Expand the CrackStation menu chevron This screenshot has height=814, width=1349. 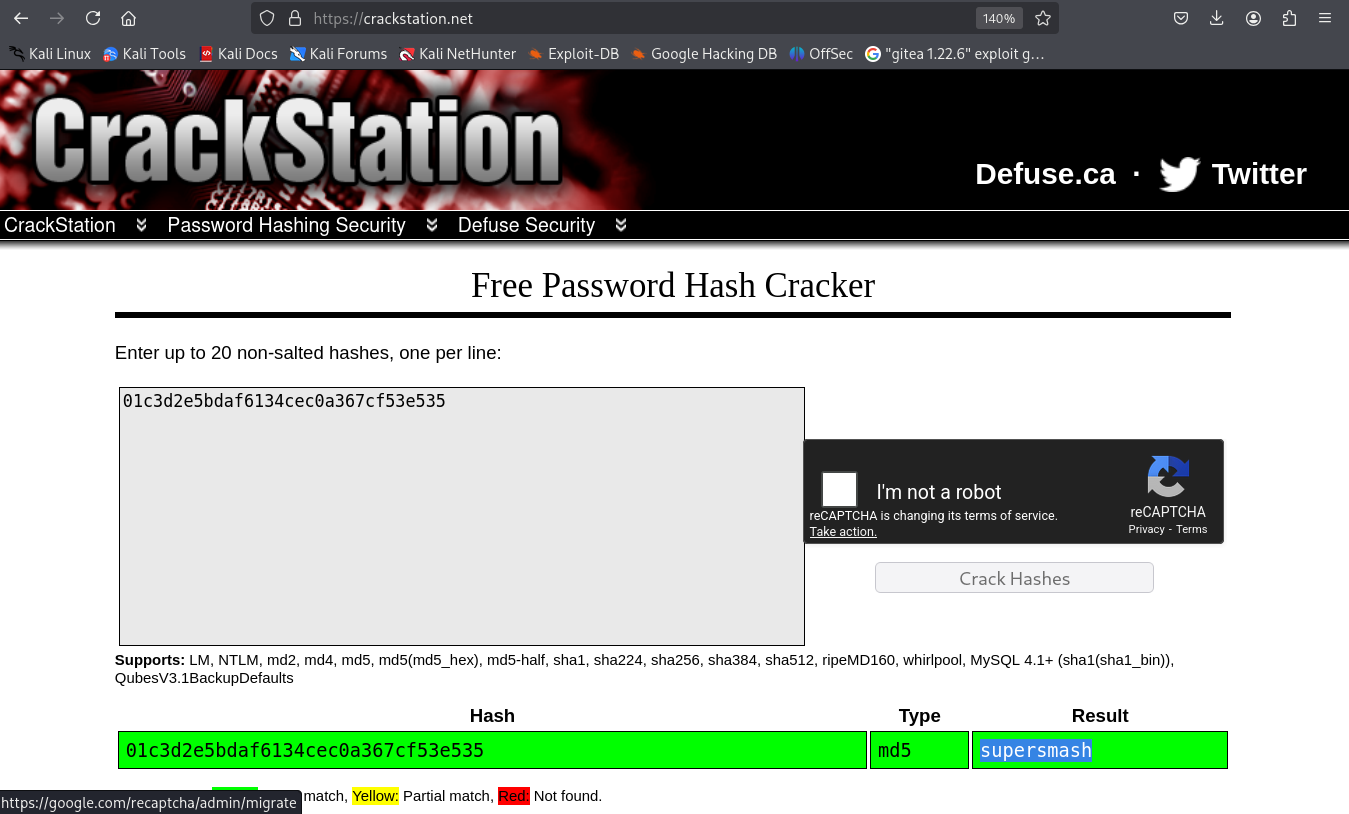[141, 225]
